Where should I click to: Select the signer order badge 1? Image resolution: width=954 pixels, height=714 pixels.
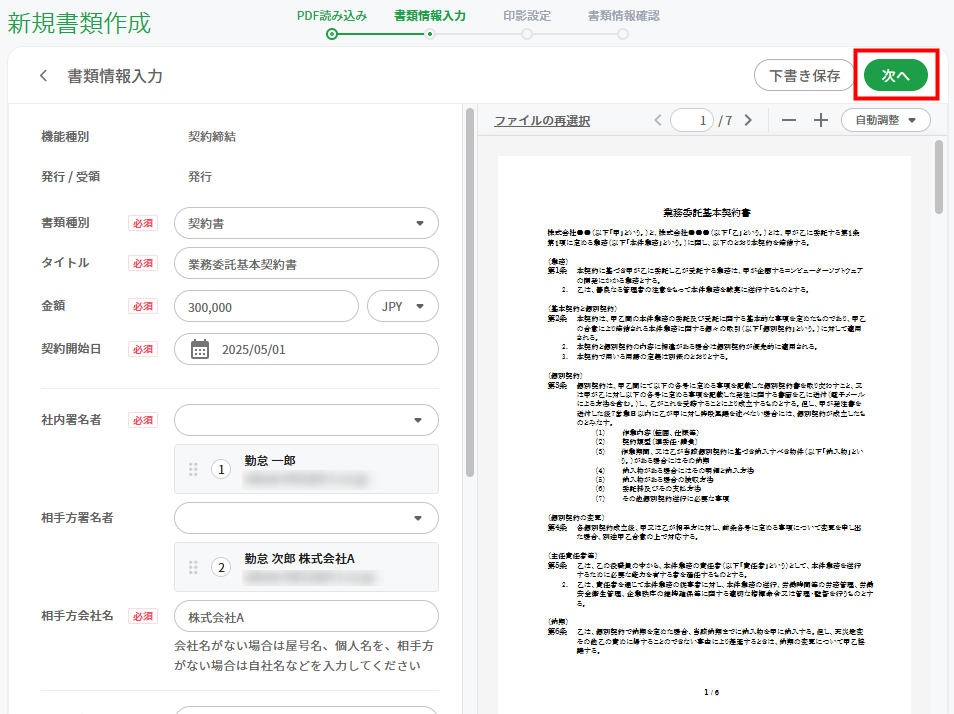click(x=221, y=470)
